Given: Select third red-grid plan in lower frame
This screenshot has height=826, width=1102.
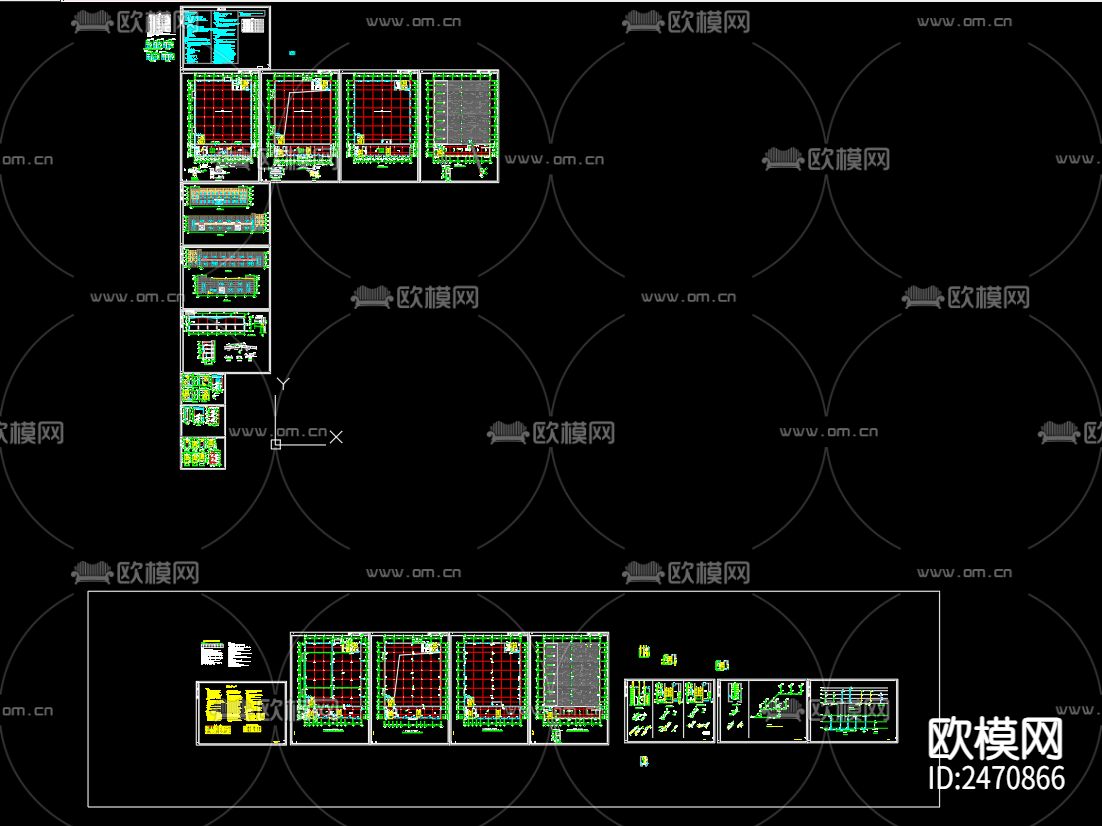Looking at the screenshot, I should 489,688.
